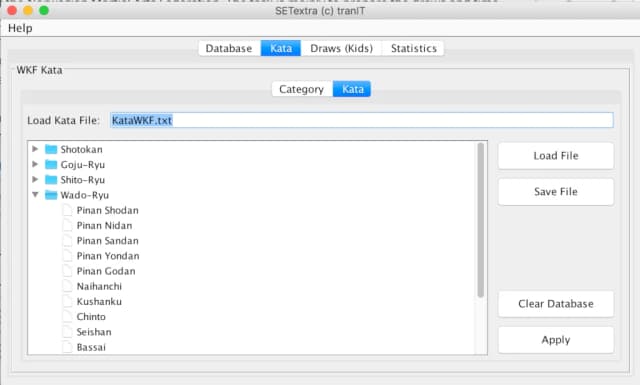The width and height of the screenshot is (640, 385).
Task: Switch to the Database tab
Action: click(x=229, y=48)
